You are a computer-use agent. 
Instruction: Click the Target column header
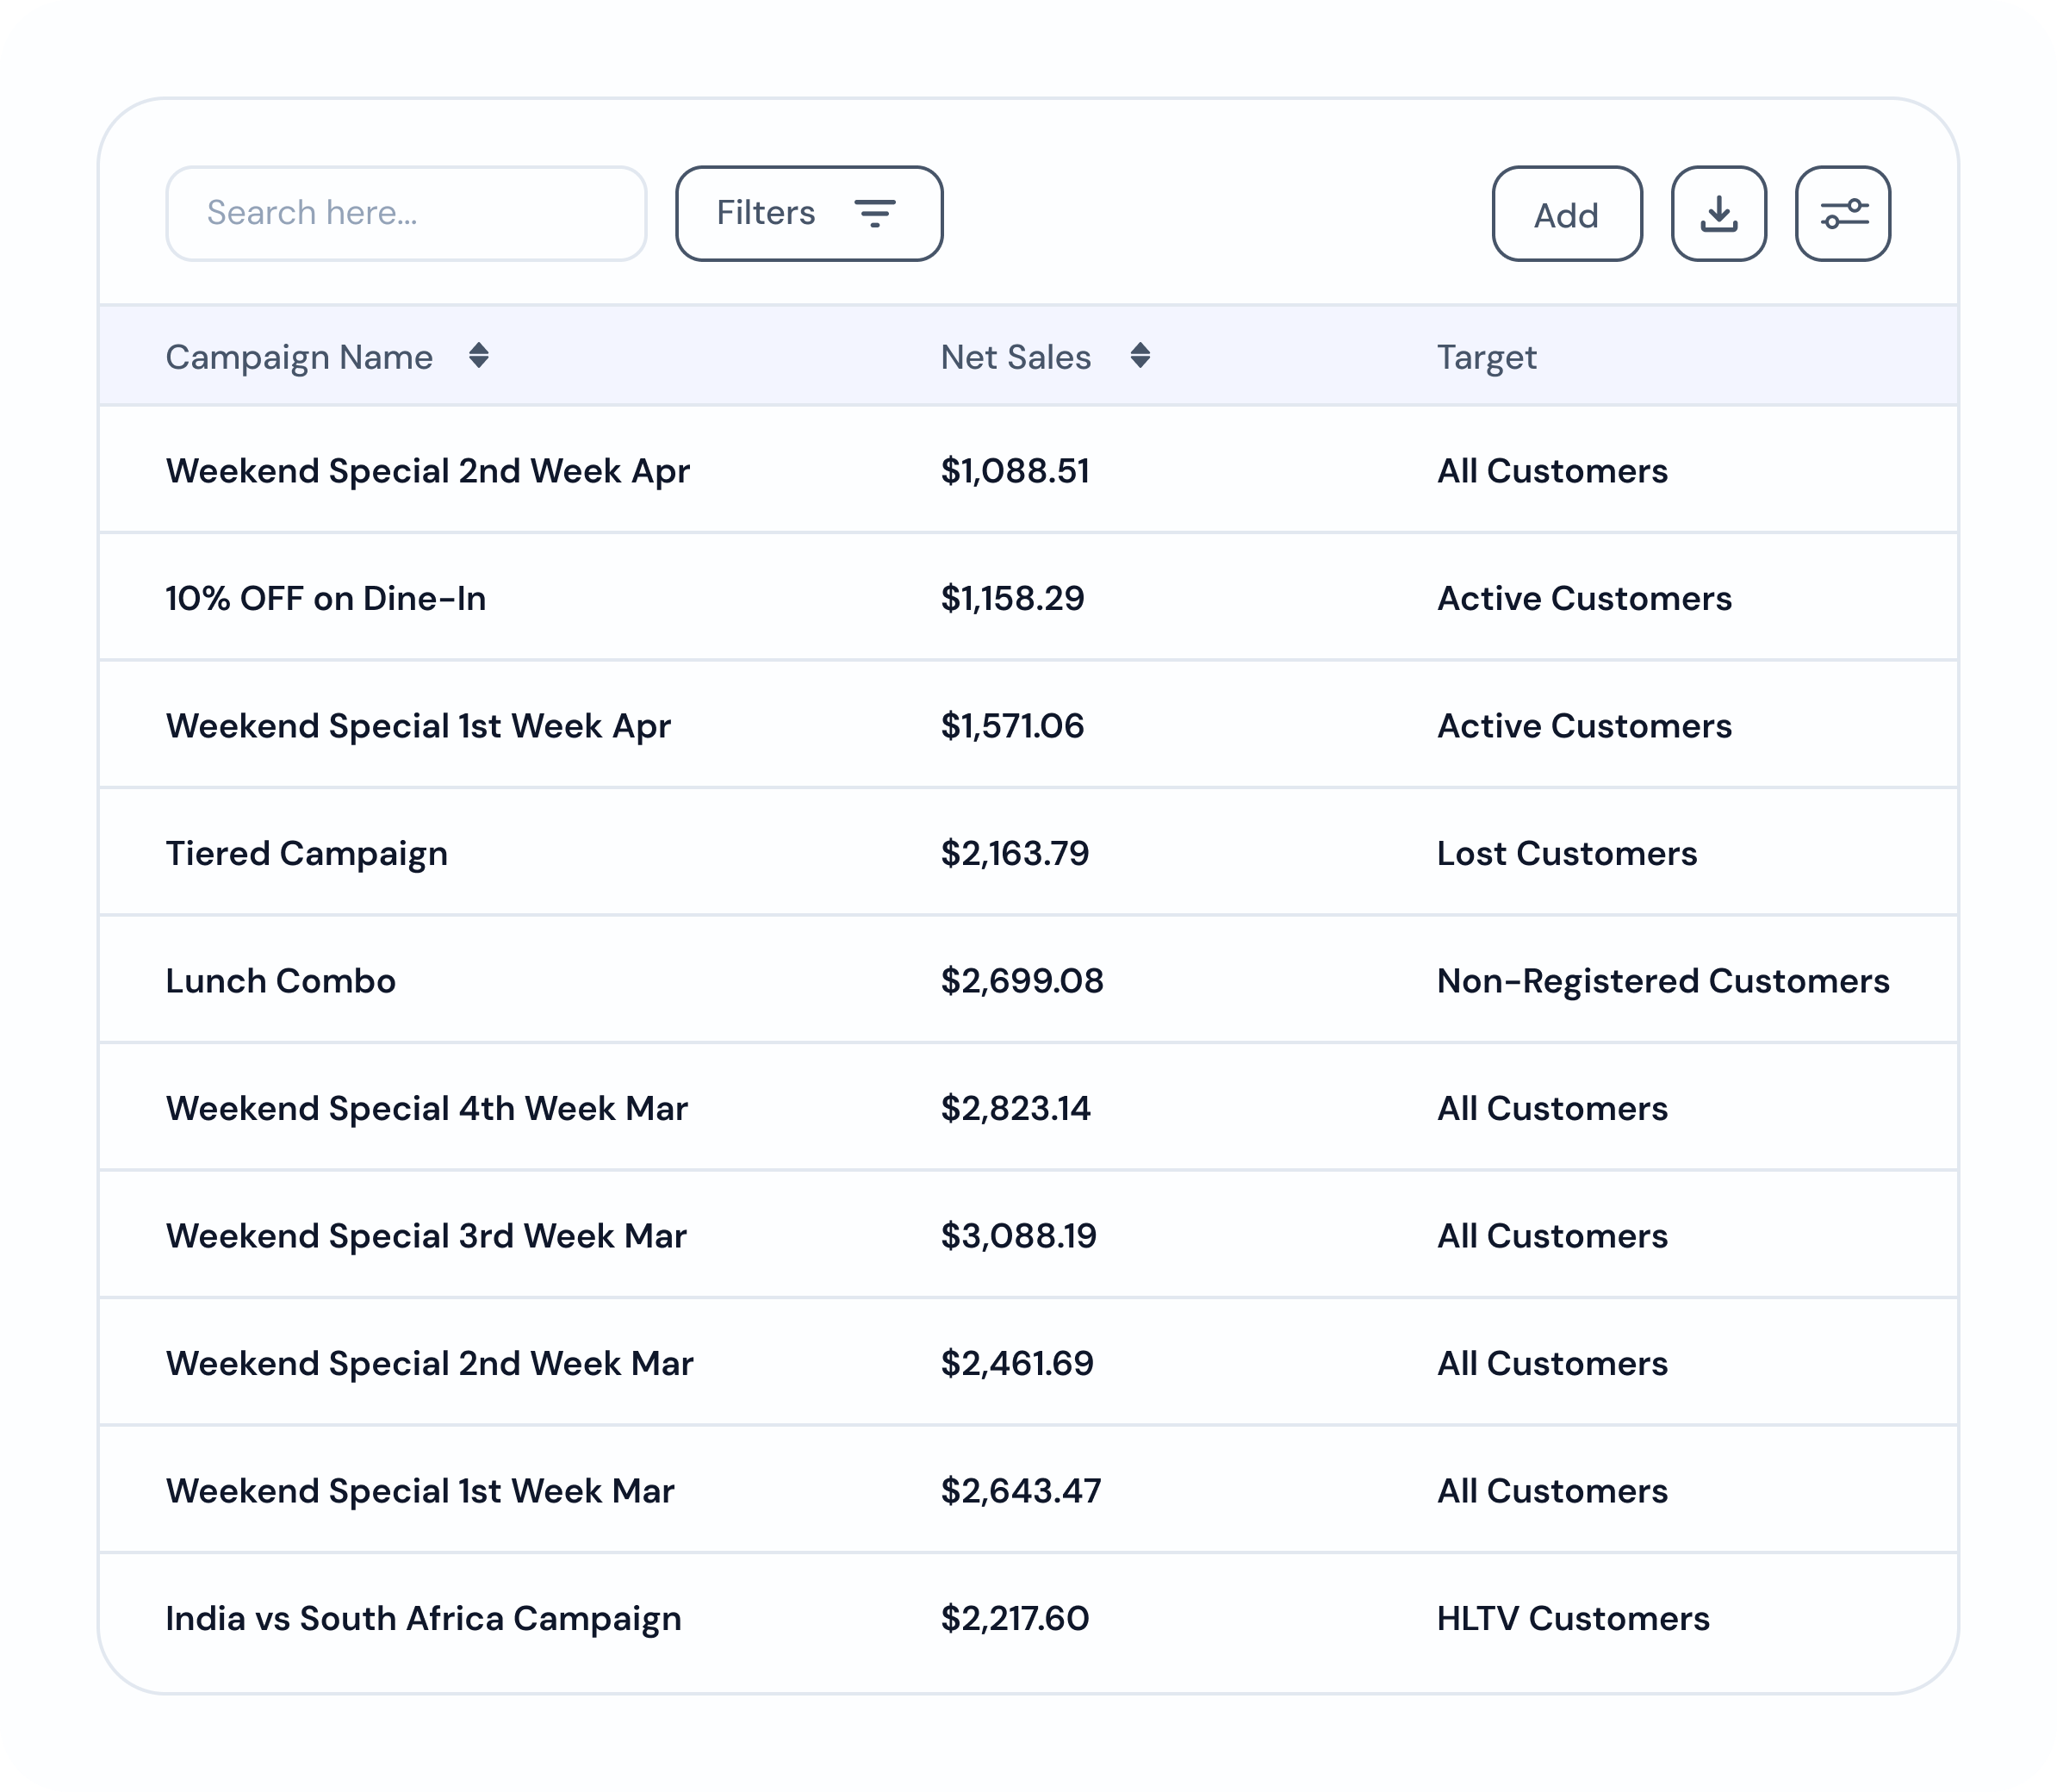point(1486,357)
